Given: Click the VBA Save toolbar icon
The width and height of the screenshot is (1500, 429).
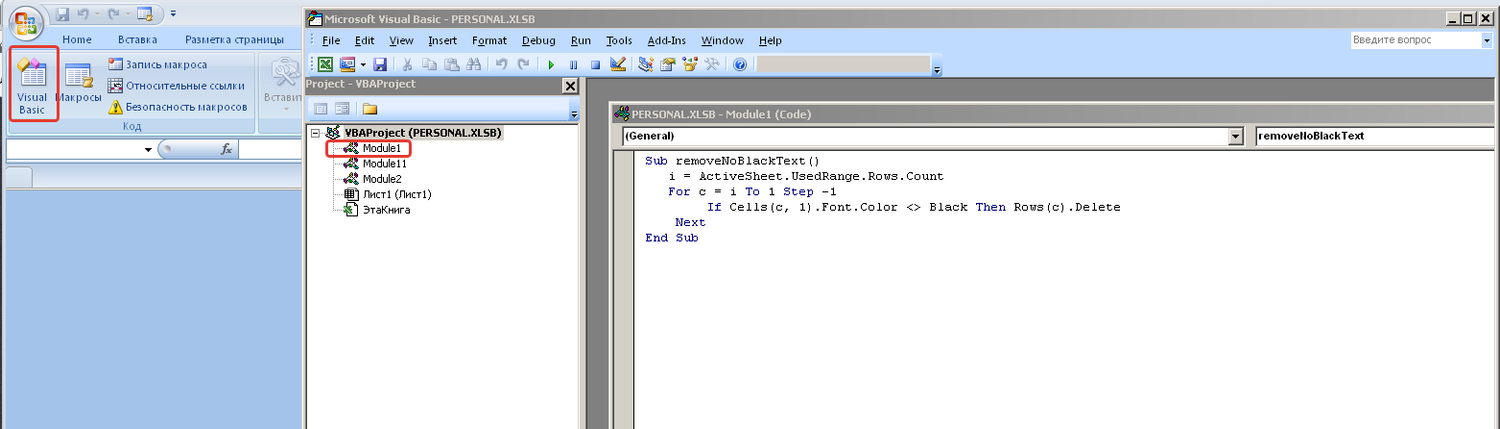Looking at the screenshot, I should pyautogui.click(x=380, y=64).
